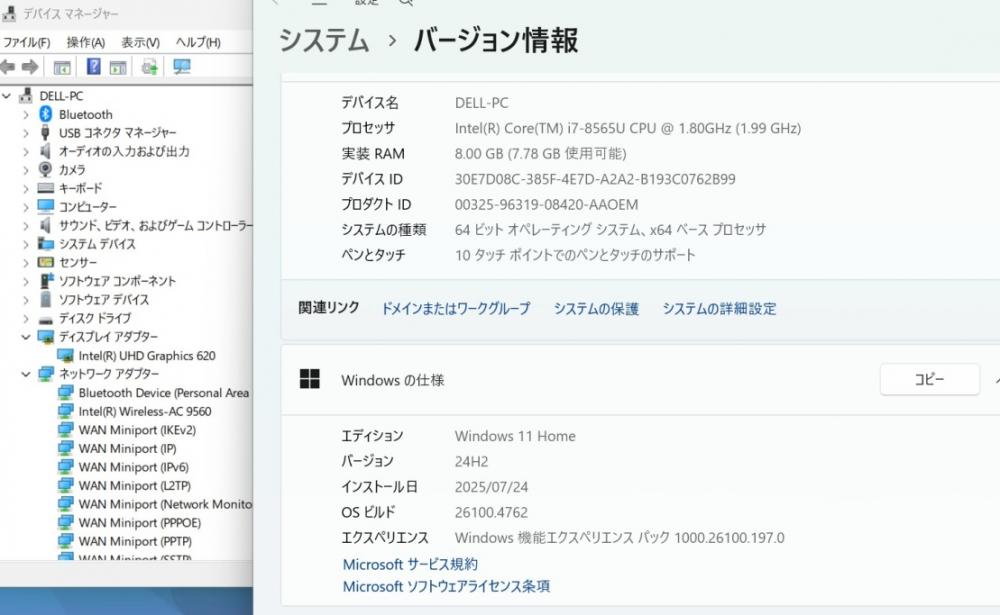Open the 表示(V) menu
This screenshot has height=615, width=1000.
140,42
